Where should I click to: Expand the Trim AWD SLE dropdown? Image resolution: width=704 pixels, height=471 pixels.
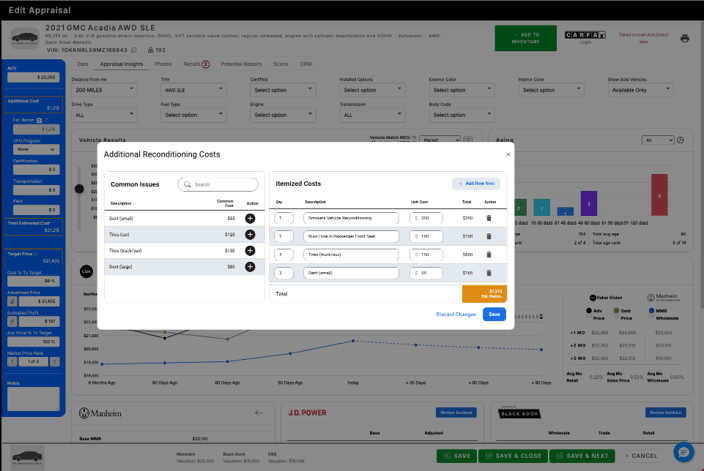click(194, 90)
